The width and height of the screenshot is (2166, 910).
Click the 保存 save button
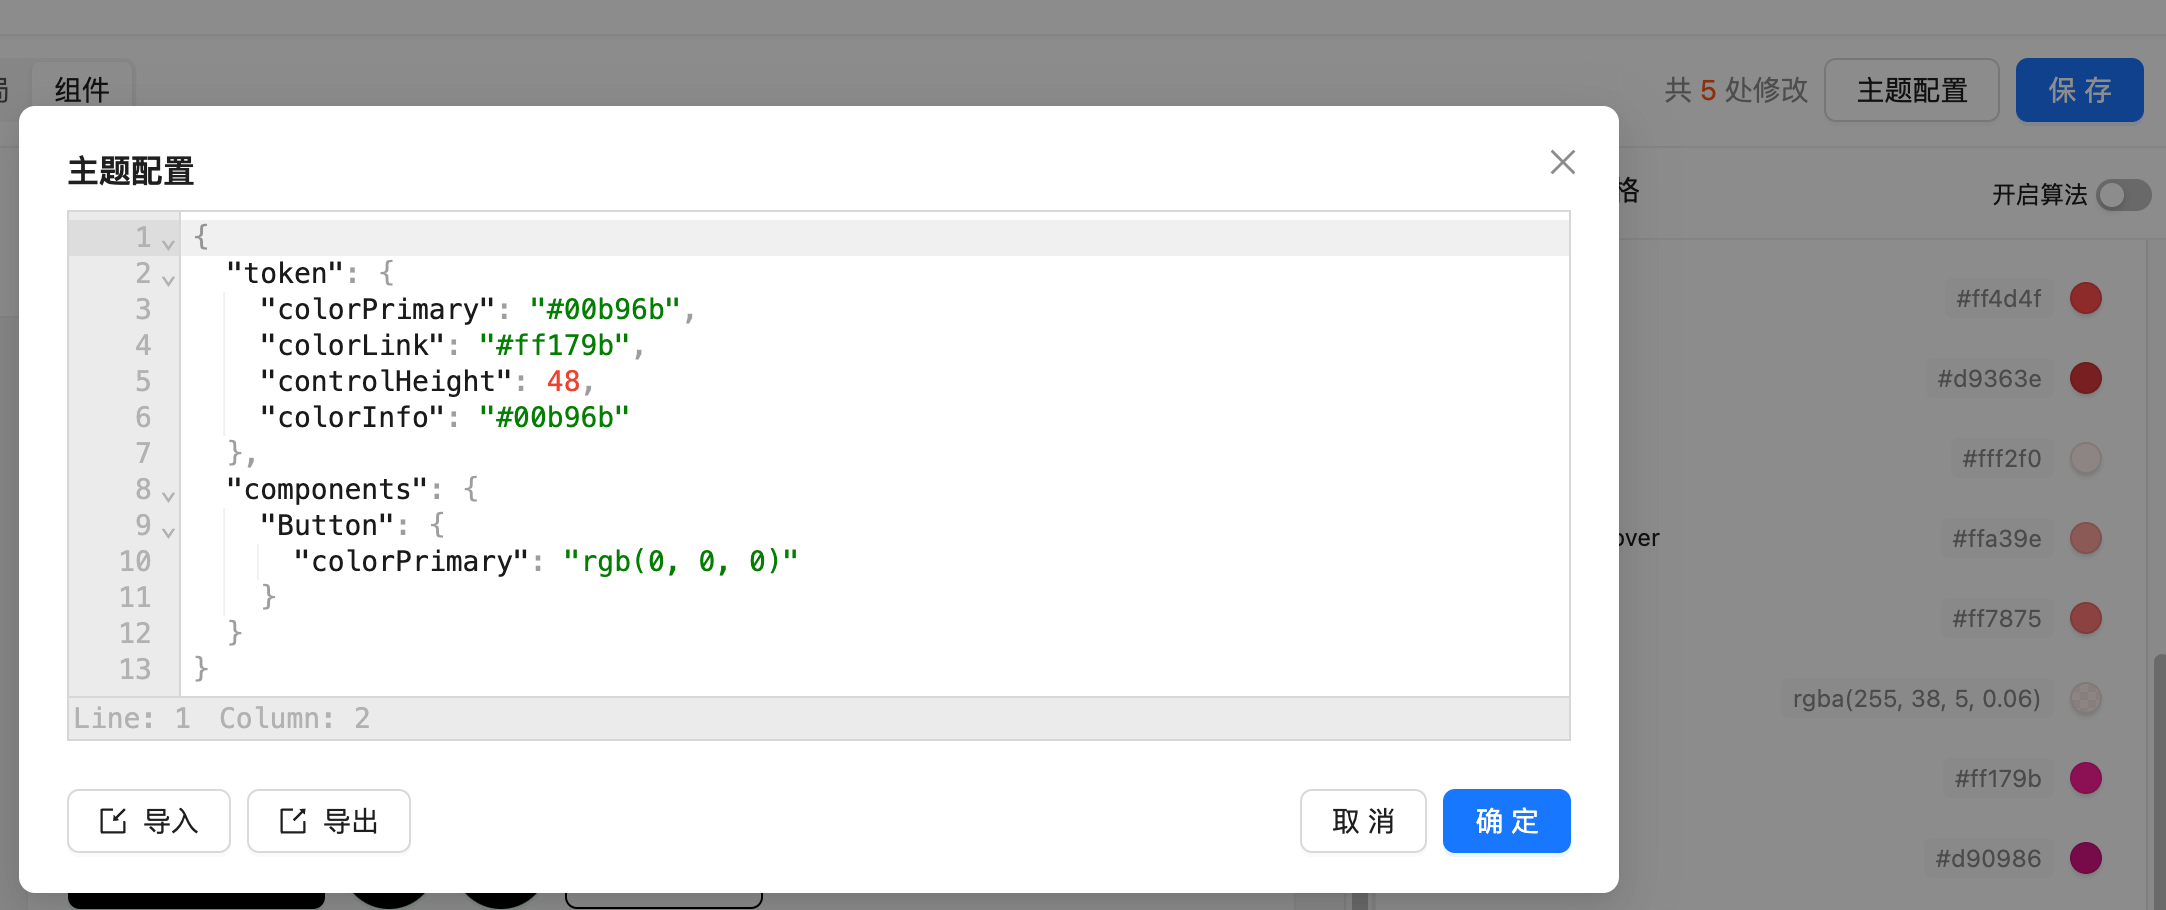pos(2079,90)
